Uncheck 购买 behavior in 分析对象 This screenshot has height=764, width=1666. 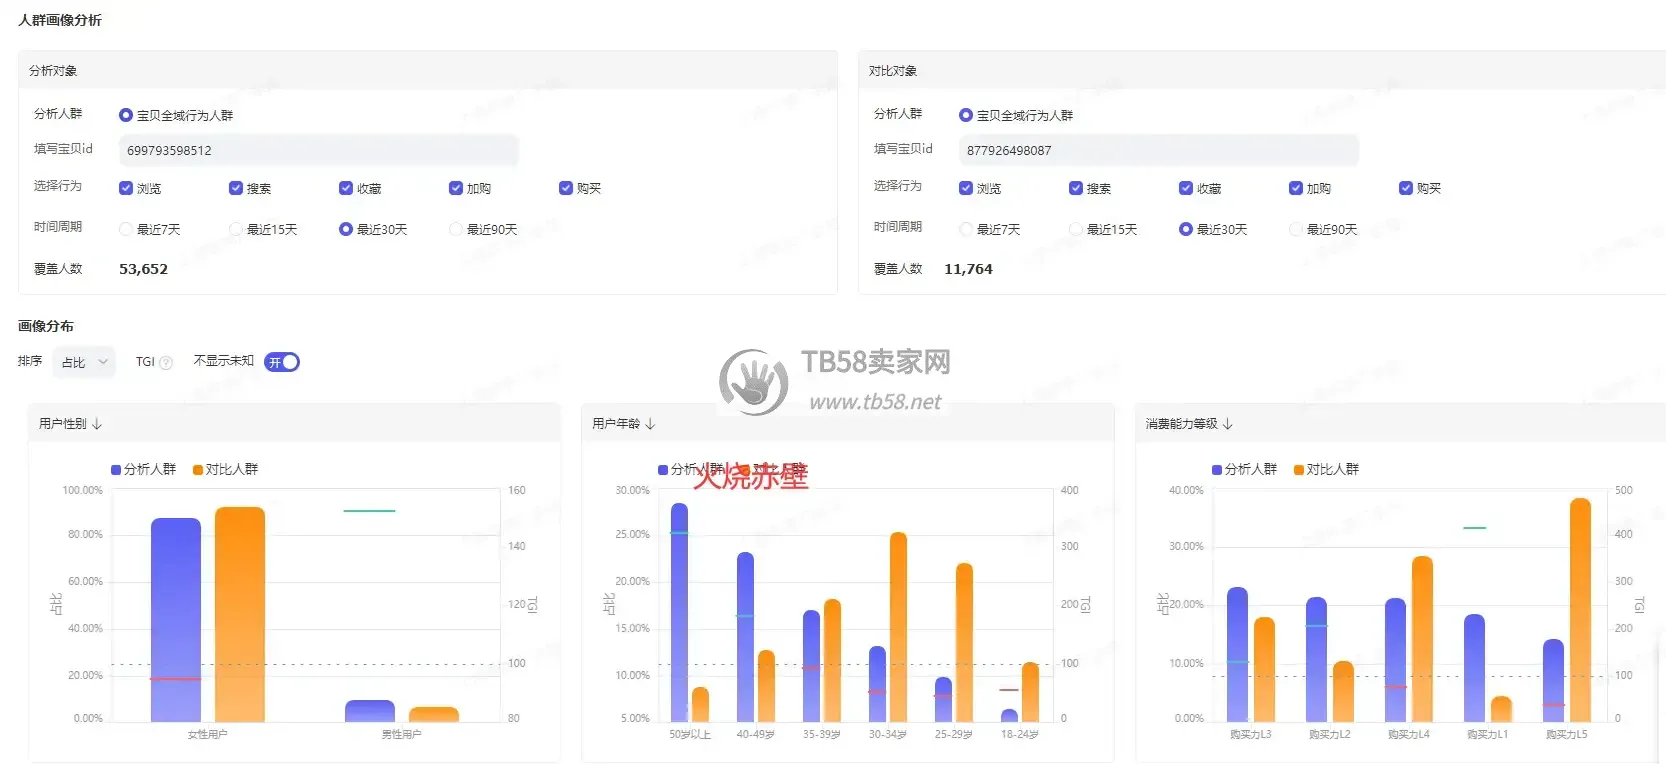566,188
